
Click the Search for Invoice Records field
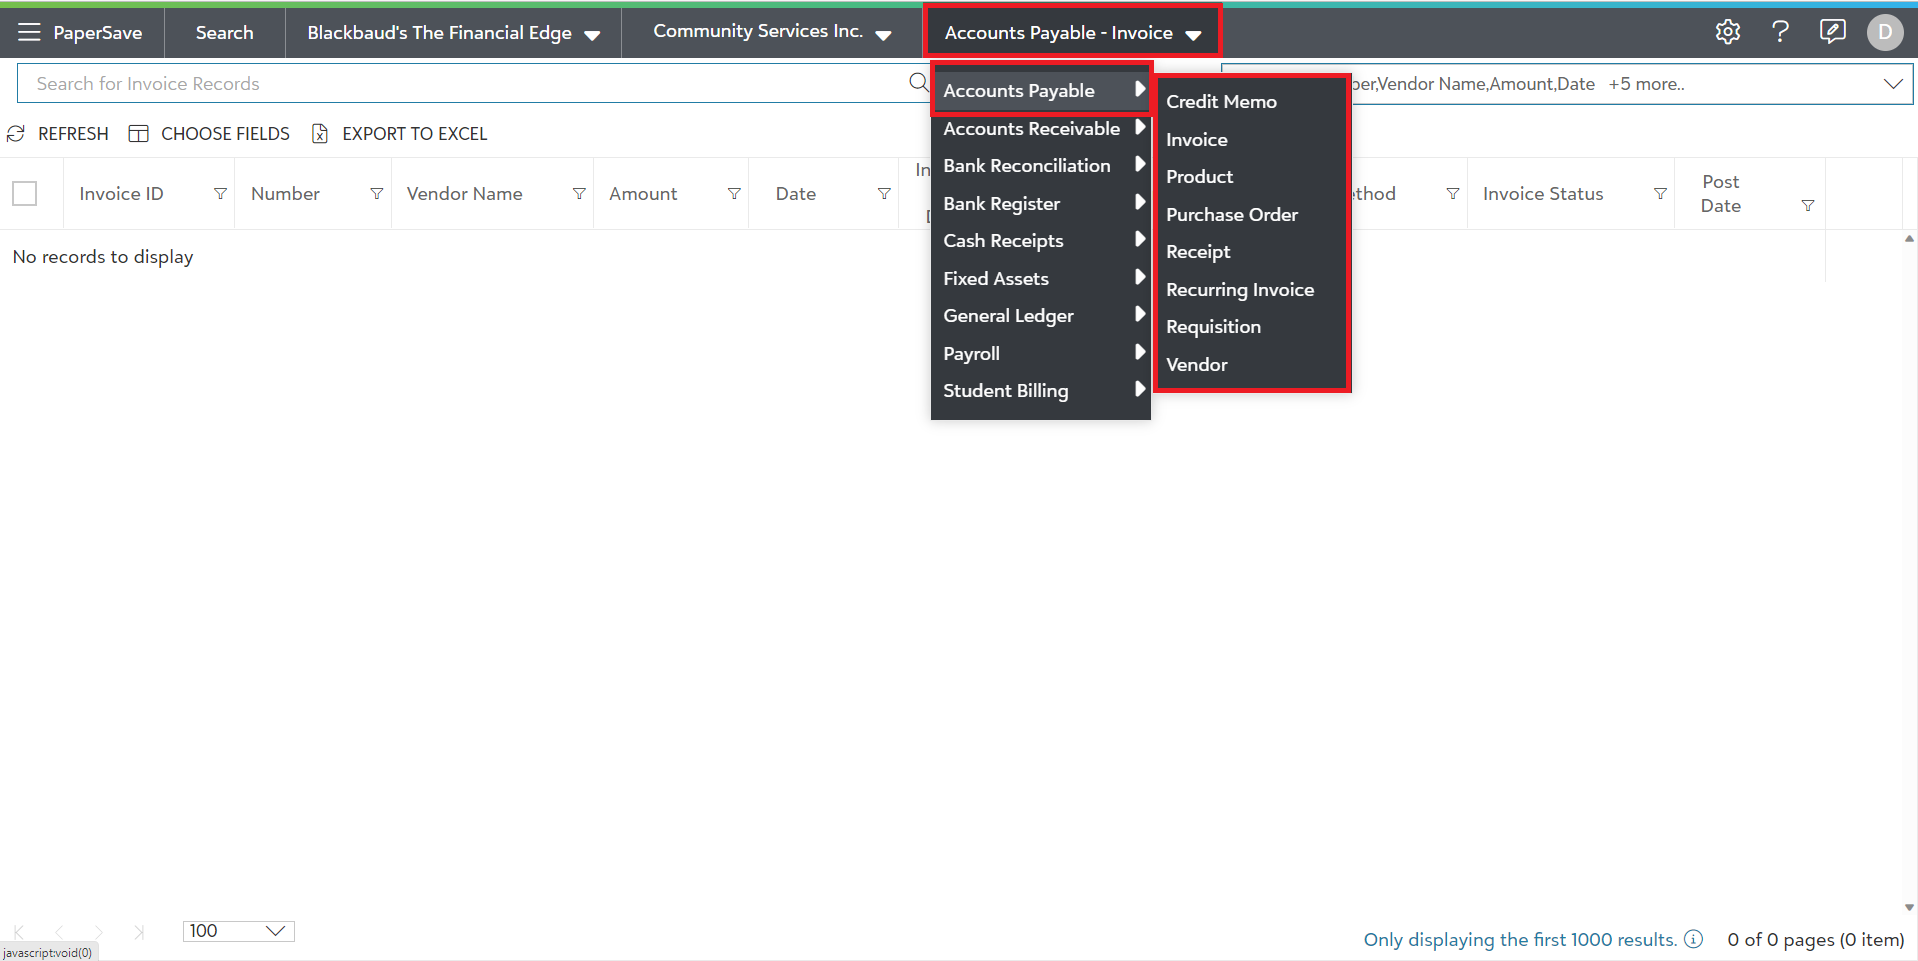[460, 84]
